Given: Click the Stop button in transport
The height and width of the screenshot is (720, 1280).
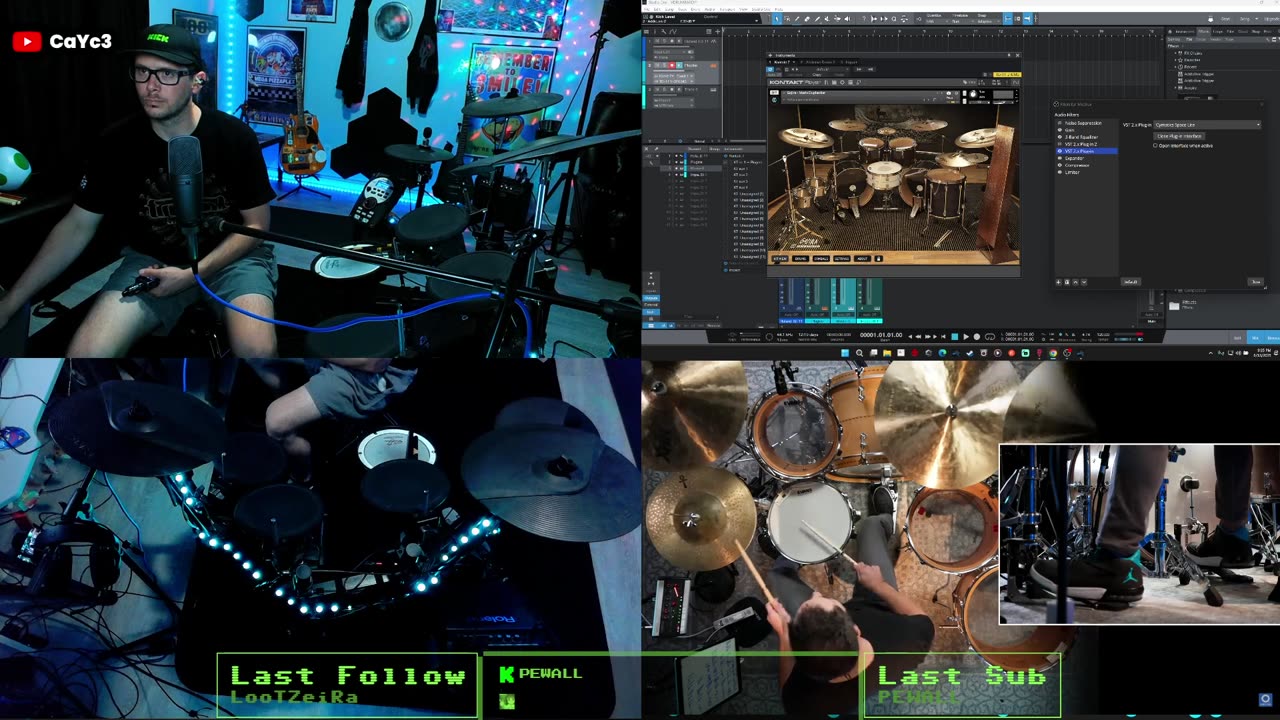Looking at the screenshot, I should coord(955,336).
